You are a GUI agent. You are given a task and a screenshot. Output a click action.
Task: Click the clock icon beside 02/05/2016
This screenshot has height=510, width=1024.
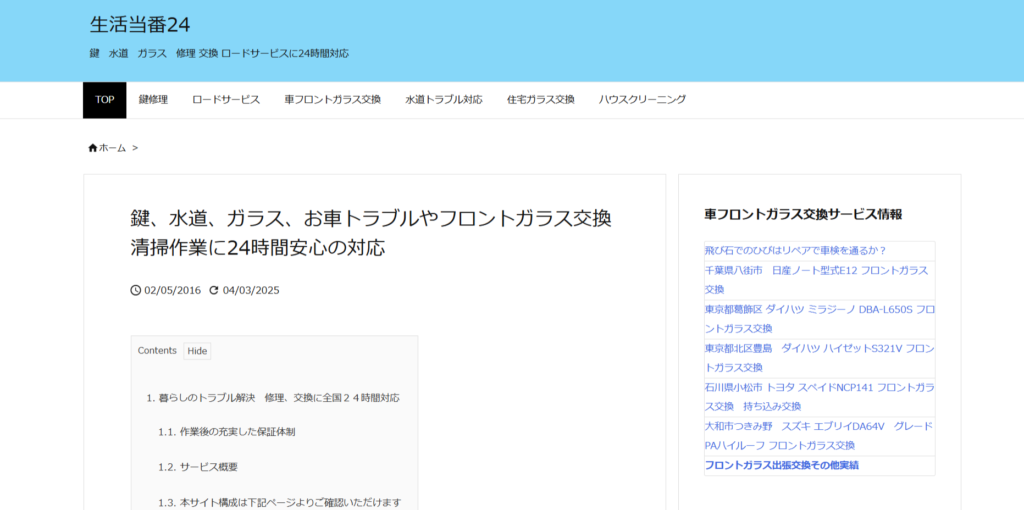(136, 290)
